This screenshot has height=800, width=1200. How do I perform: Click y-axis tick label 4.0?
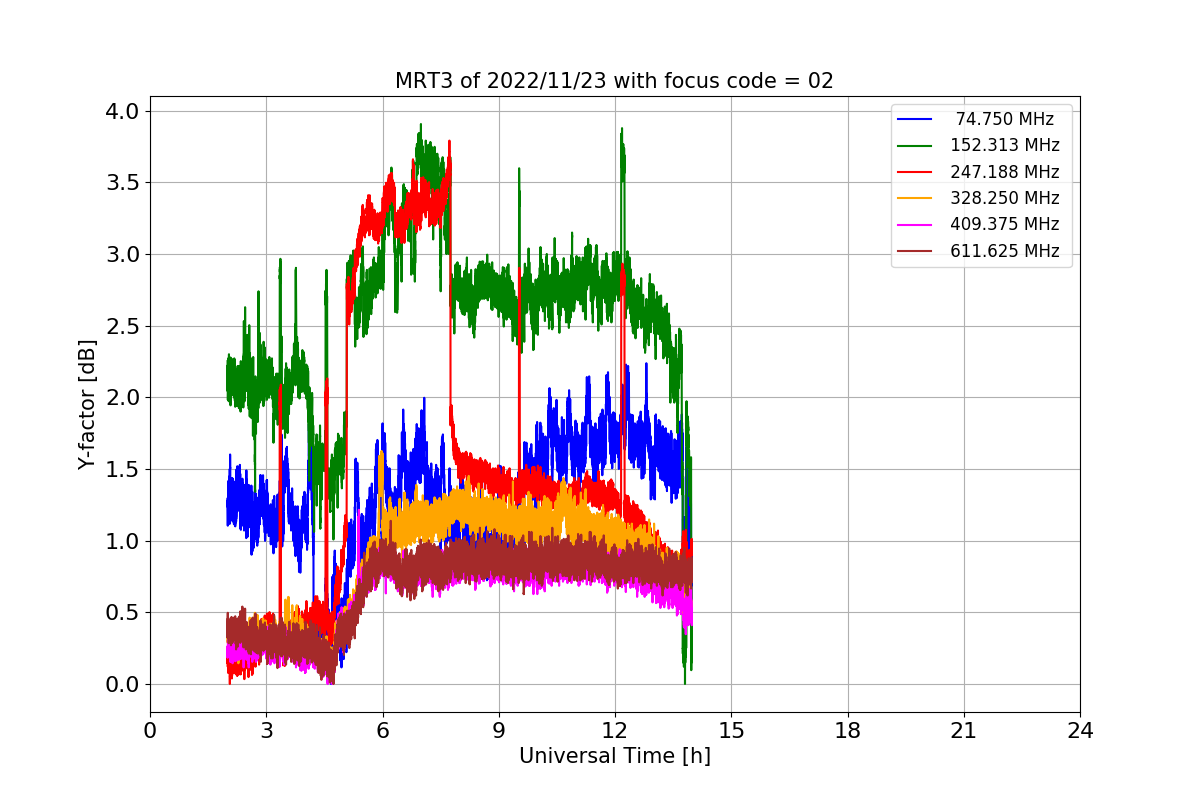122,111
